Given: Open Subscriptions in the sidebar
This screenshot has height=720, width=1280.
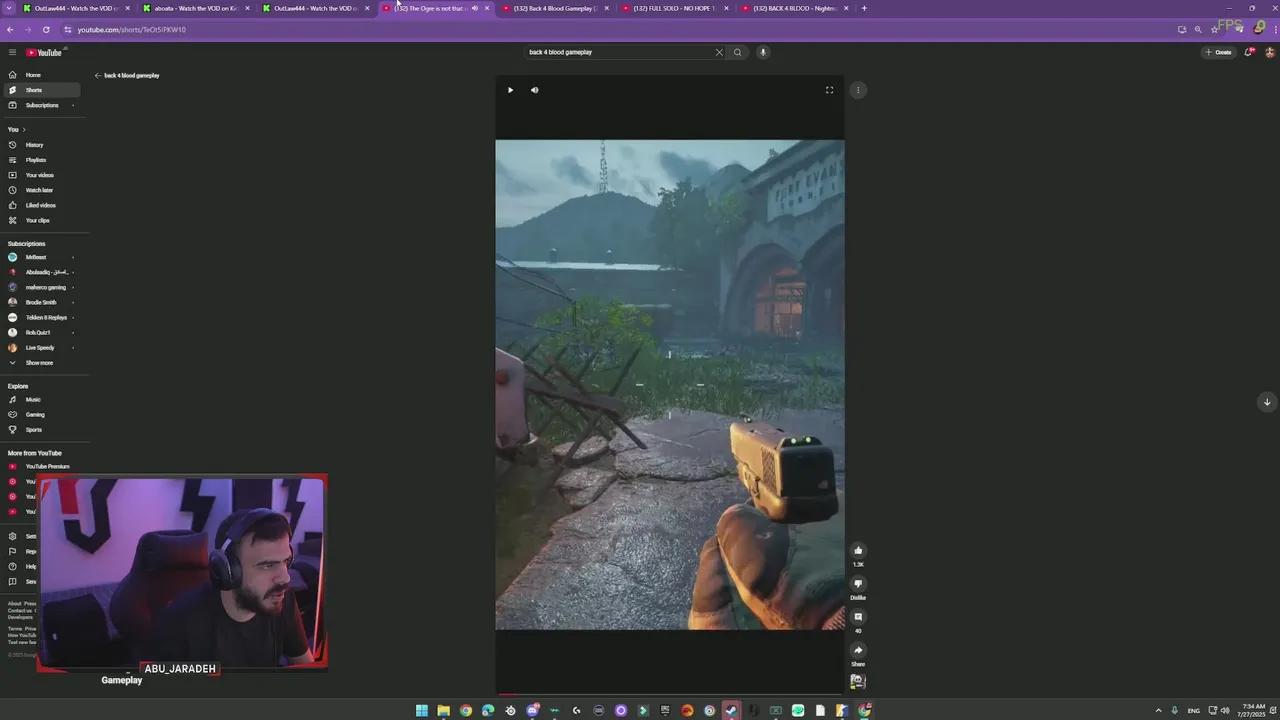Looking at the screenshot, I should coord(40,105).
